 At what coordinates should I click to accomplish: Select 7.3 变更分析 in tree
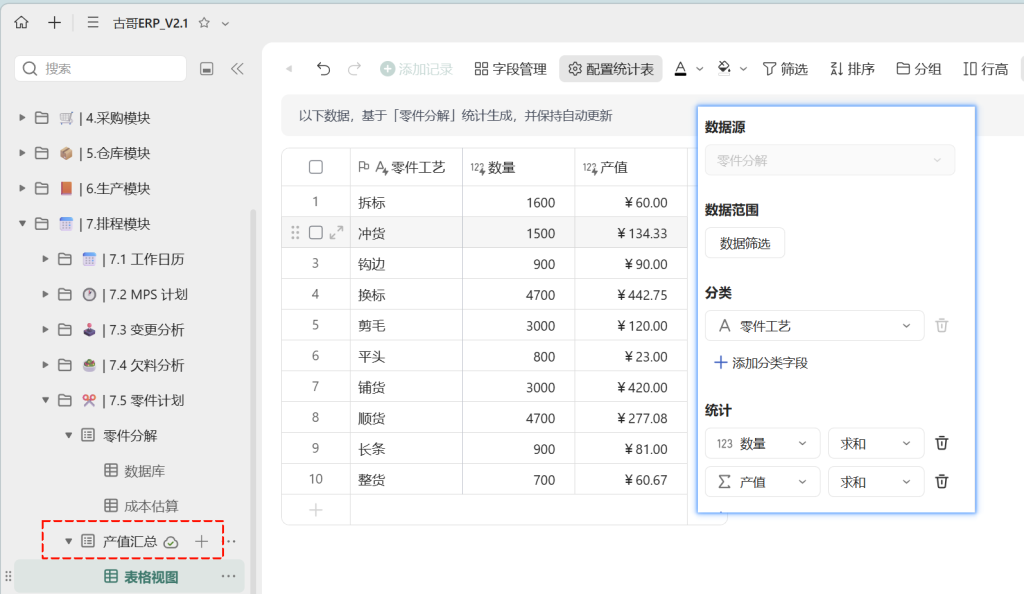coord(146,330)
